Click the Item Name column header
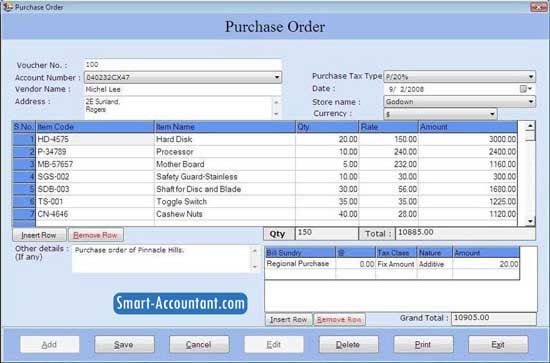Screen dimensions: 550x363 pyautogui.click(x=224, y=127)
